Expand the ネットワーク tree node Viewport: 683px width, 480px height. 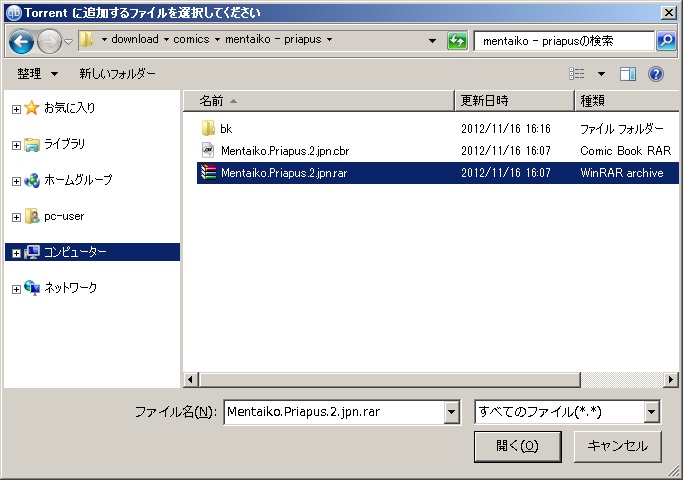(16, 289)
